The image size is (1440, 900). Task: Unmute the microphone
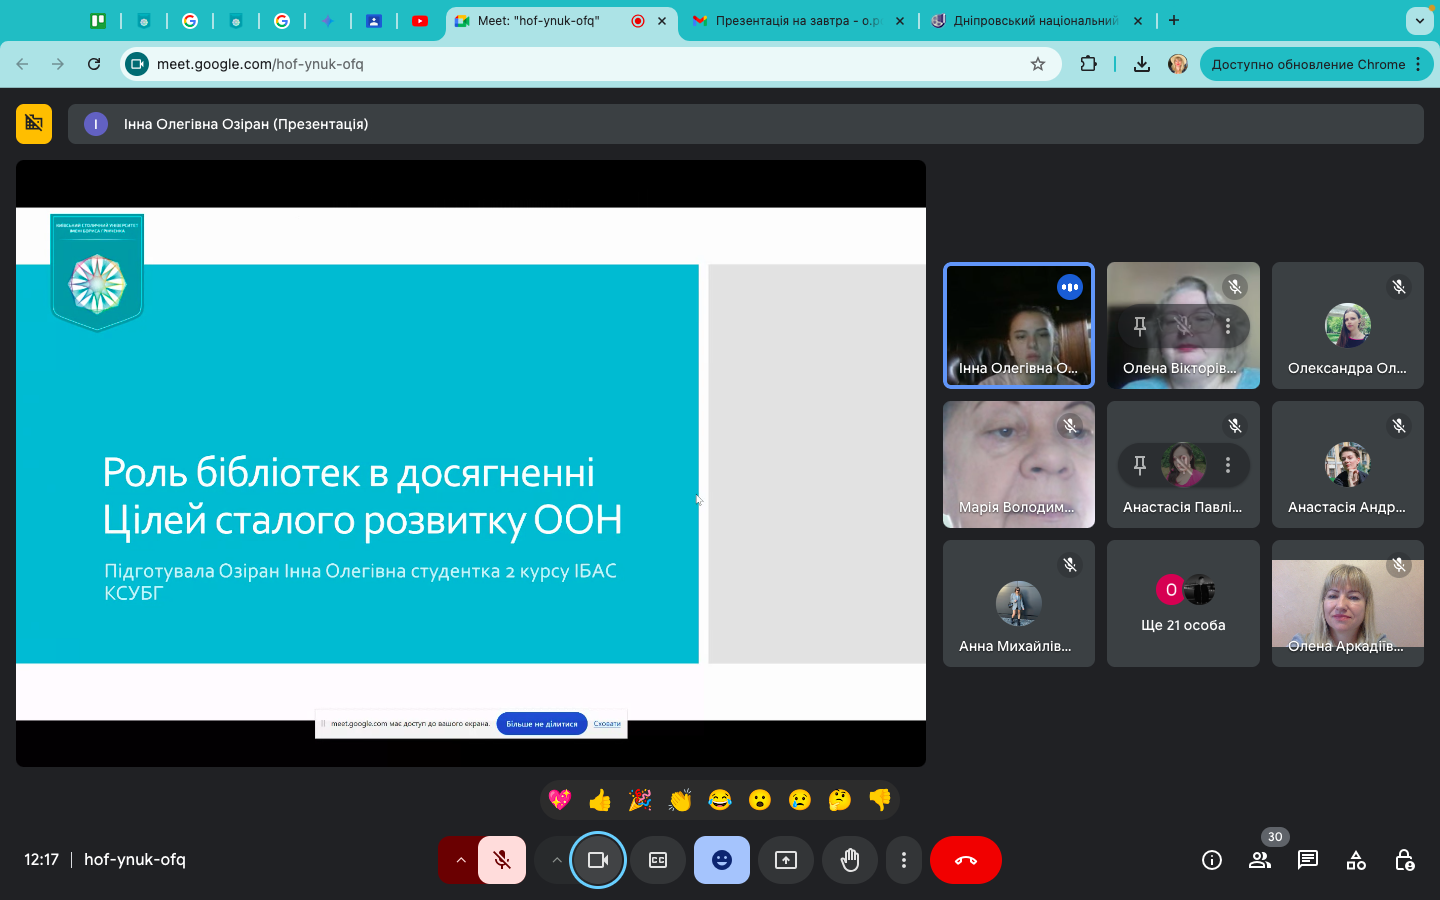[502, 860]
